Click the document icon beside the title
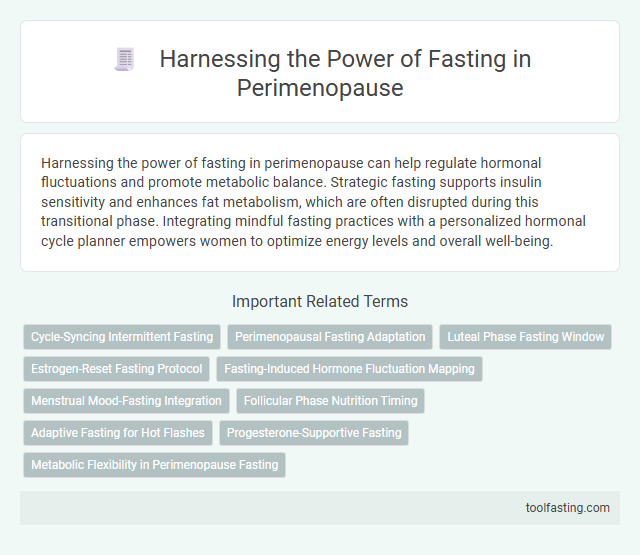This screenshot has height=555, width=640. [122, 60]
